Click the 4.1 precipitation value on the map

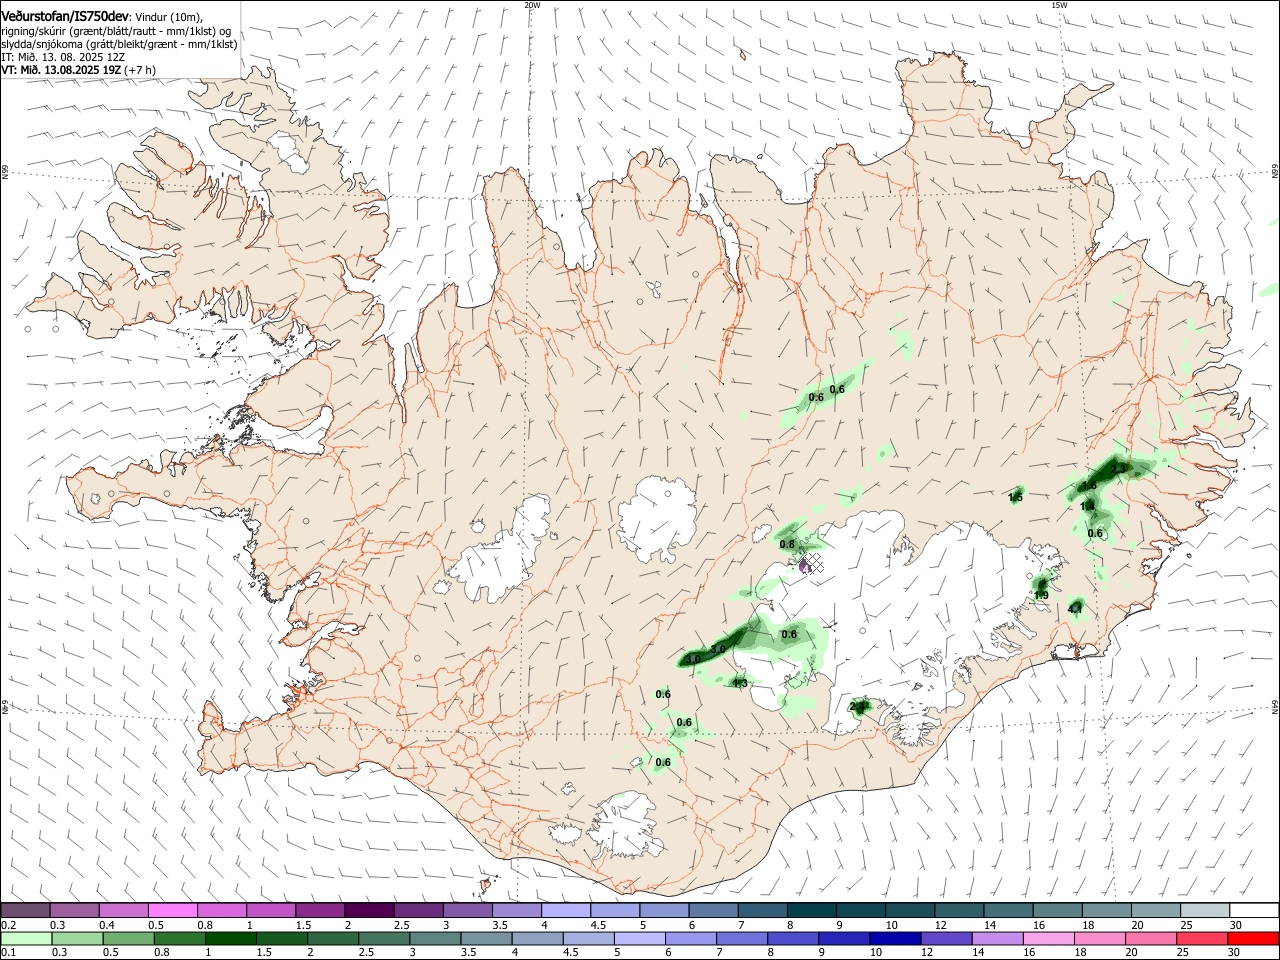pyautogui.click(x=1076, y=608)
